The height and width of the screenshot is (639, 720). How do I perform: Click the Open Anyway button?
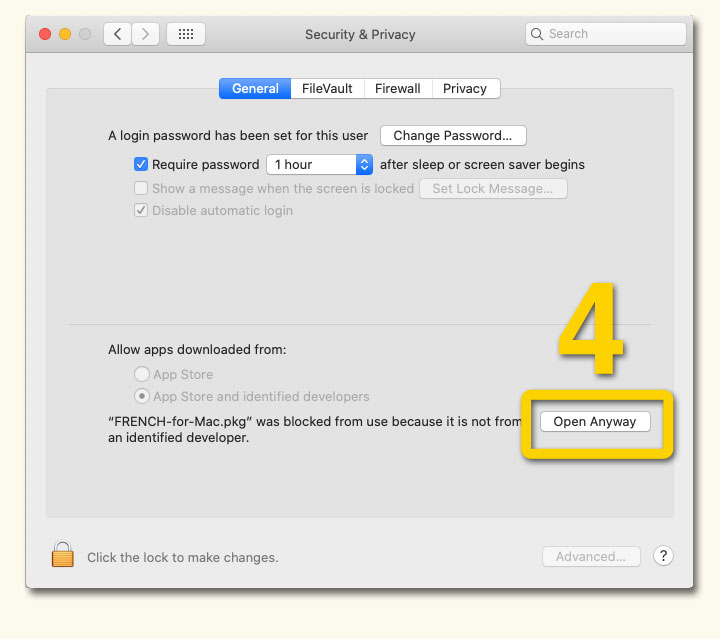pos(594,421)
